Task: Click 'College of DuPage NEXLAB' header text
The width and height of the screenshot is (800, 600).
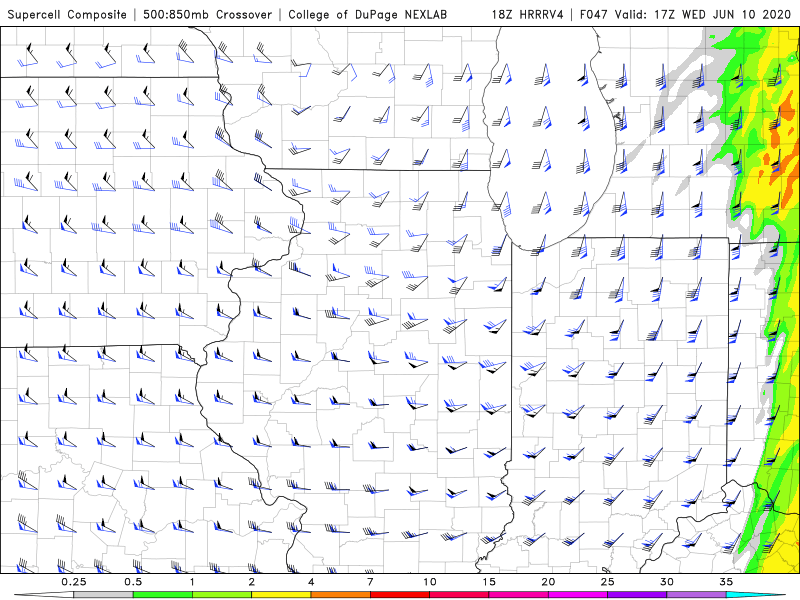Action: (367, 14)
